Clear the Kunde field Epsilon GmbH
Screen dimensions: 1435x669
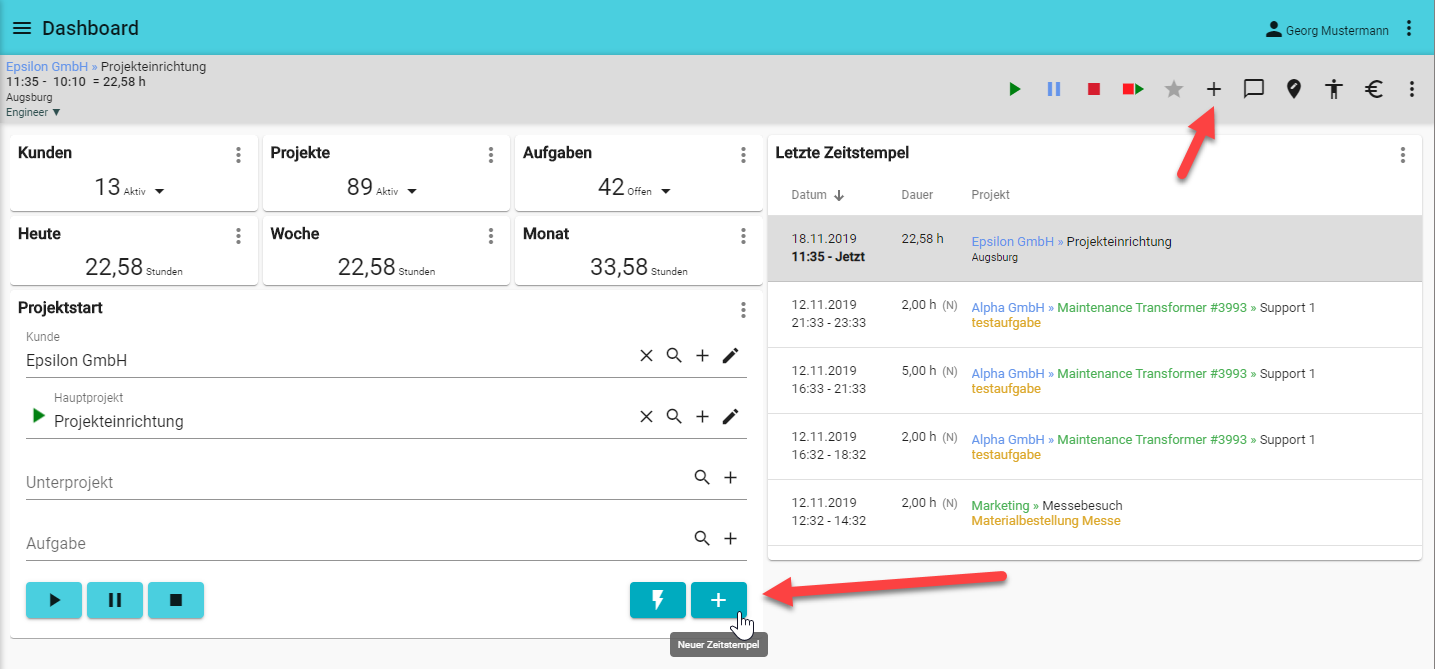[x=646, y=356]
